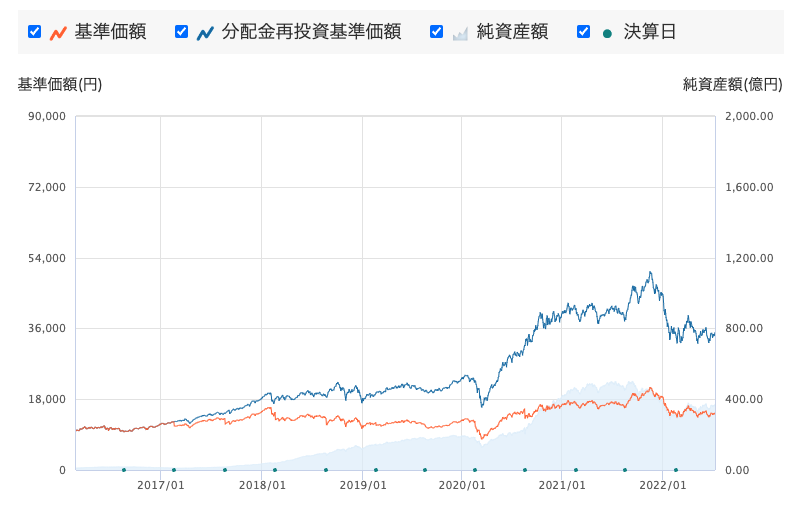Click the 基準価額(円) left axis title
Image resolution: width=800 pixels, height=525 pixels.
tap(60, 85)
